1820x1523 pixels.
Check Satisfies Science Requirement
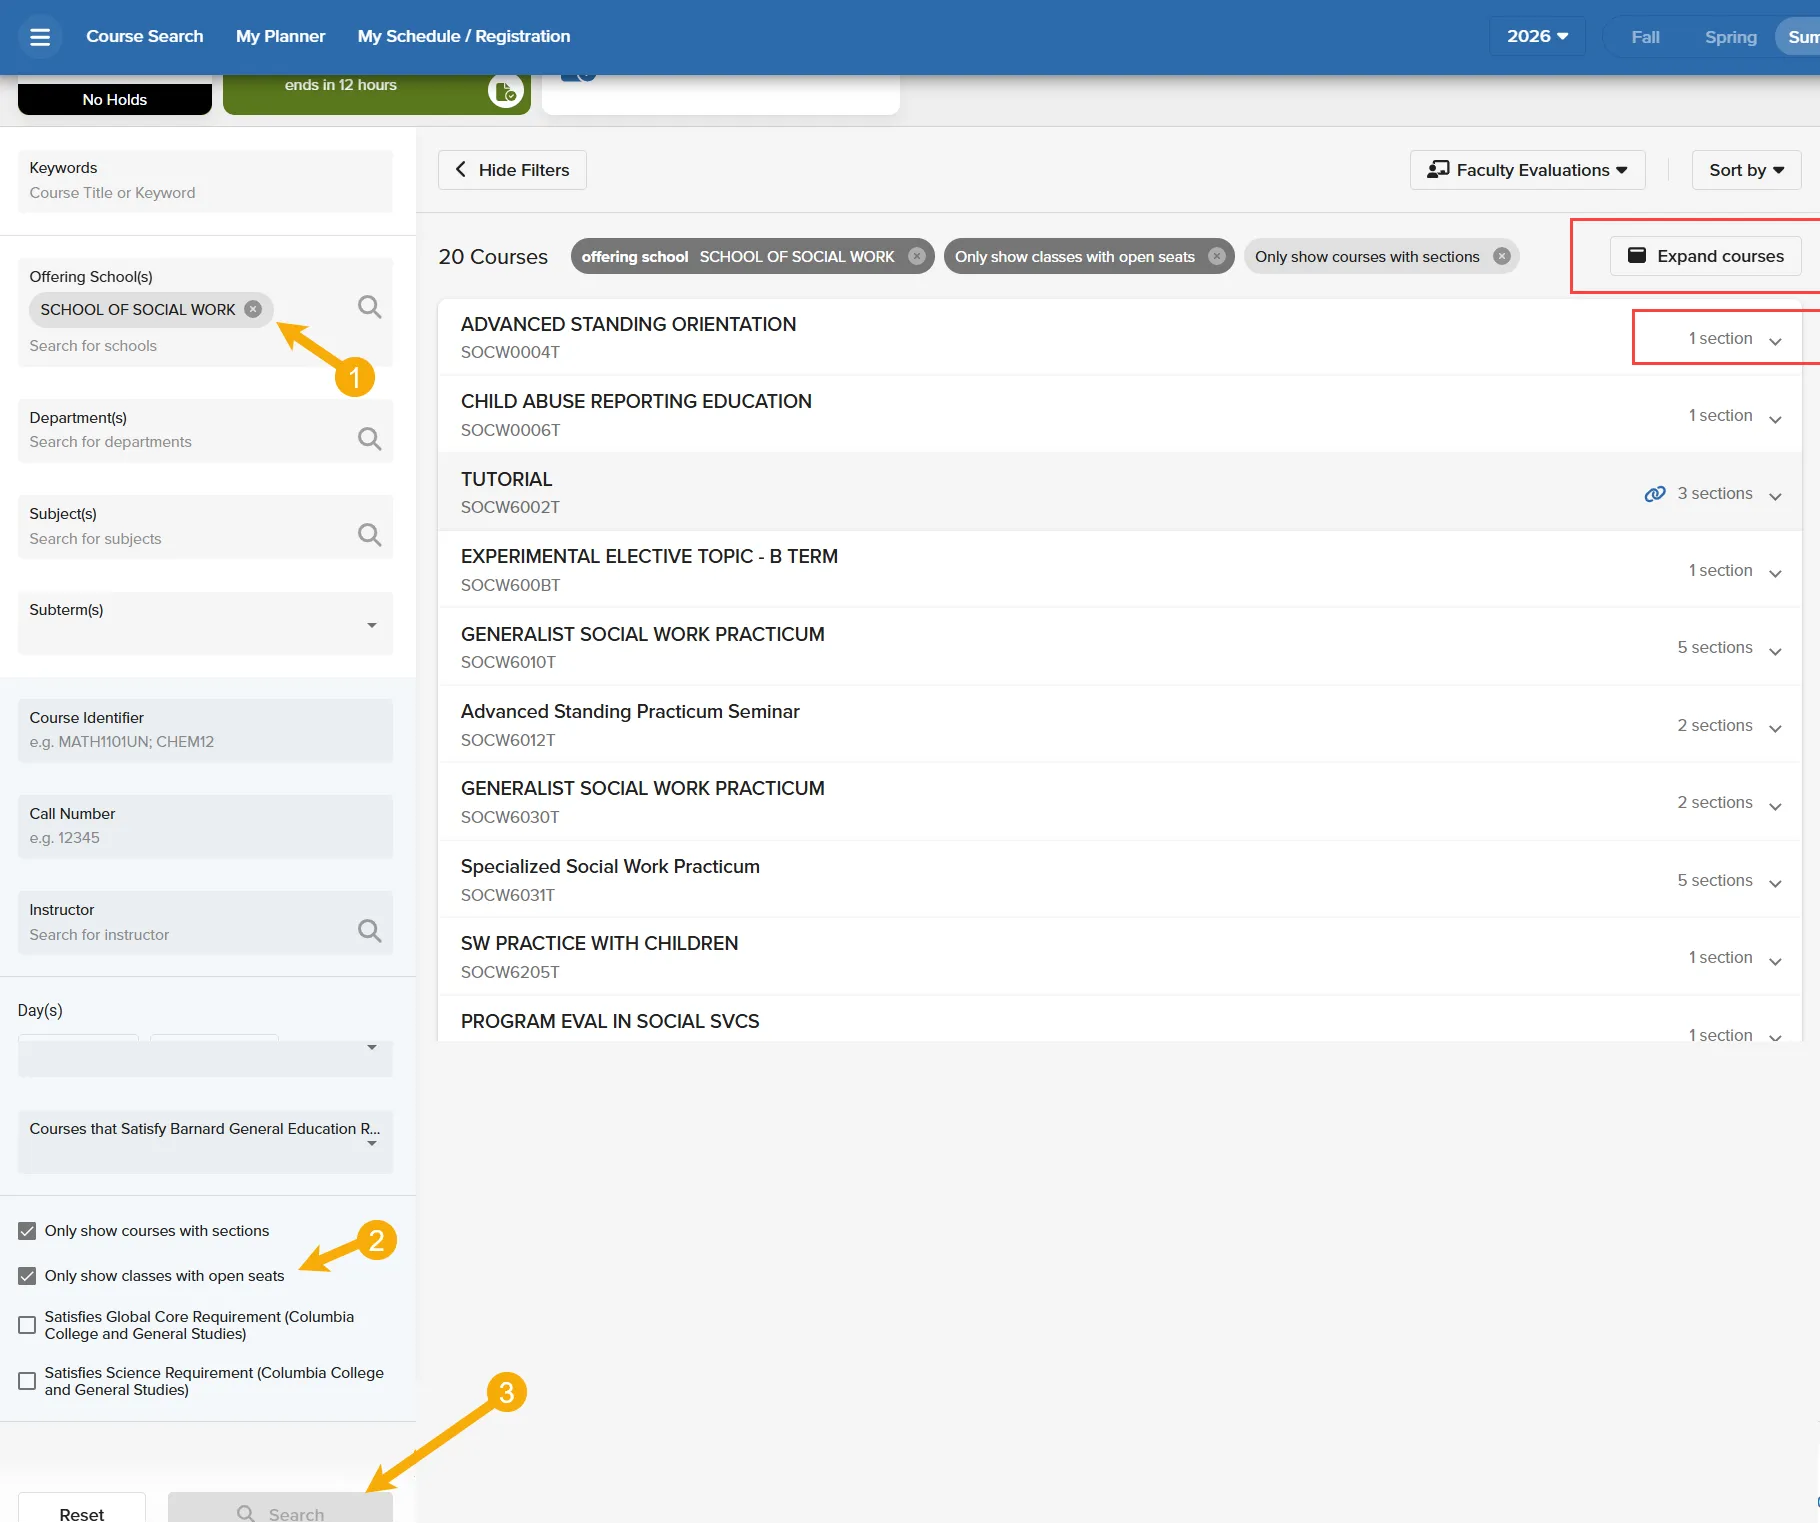[x=27, y=1381]
